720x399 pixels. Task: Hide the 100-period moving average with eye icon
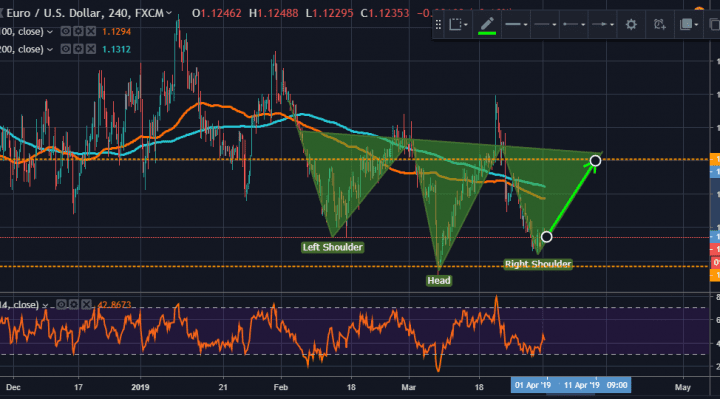(66, 31)
